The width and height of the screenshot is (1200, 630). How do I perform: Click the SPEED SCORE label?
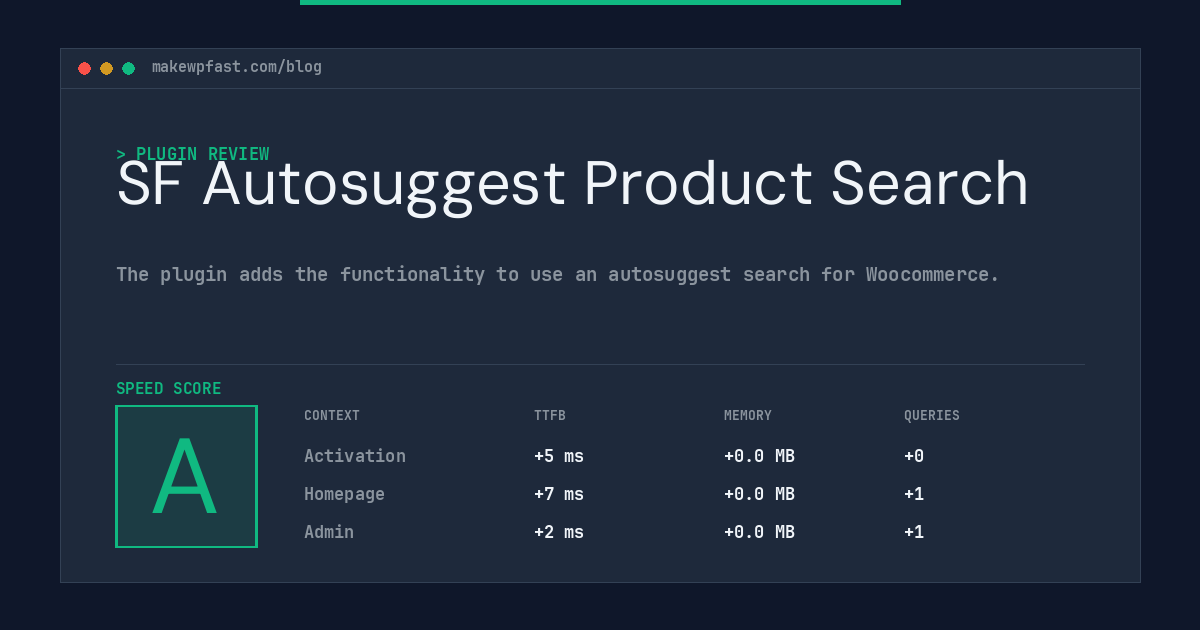click(169, 389)
